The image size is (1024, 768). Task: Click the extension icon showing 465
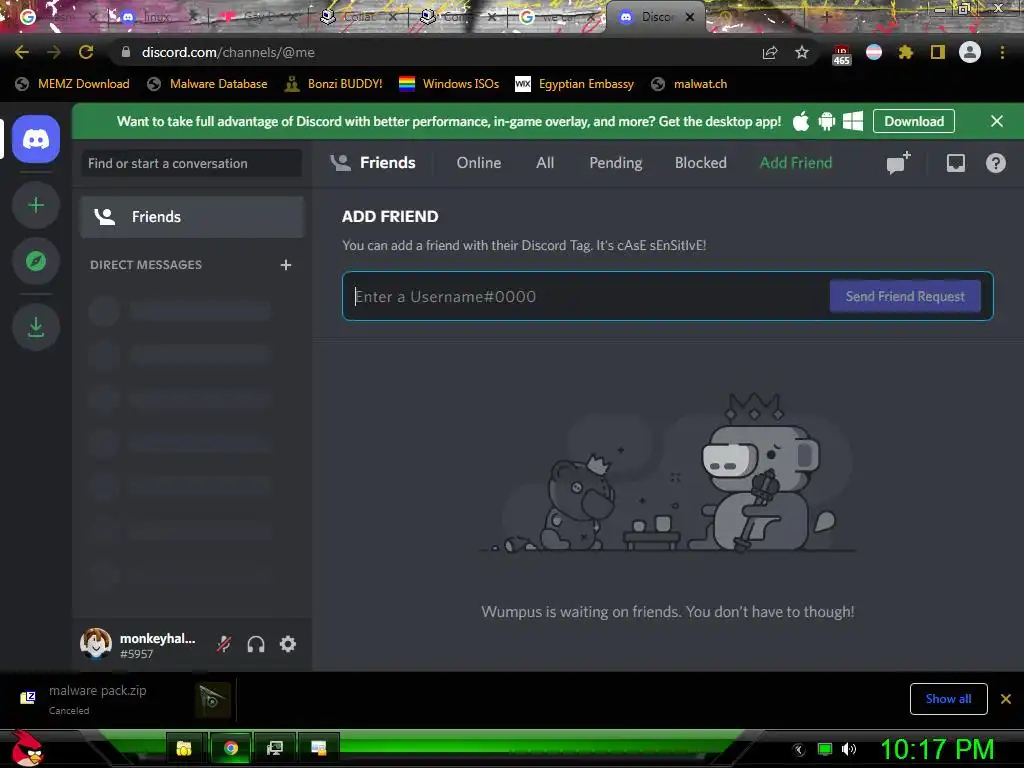[841, 54]
